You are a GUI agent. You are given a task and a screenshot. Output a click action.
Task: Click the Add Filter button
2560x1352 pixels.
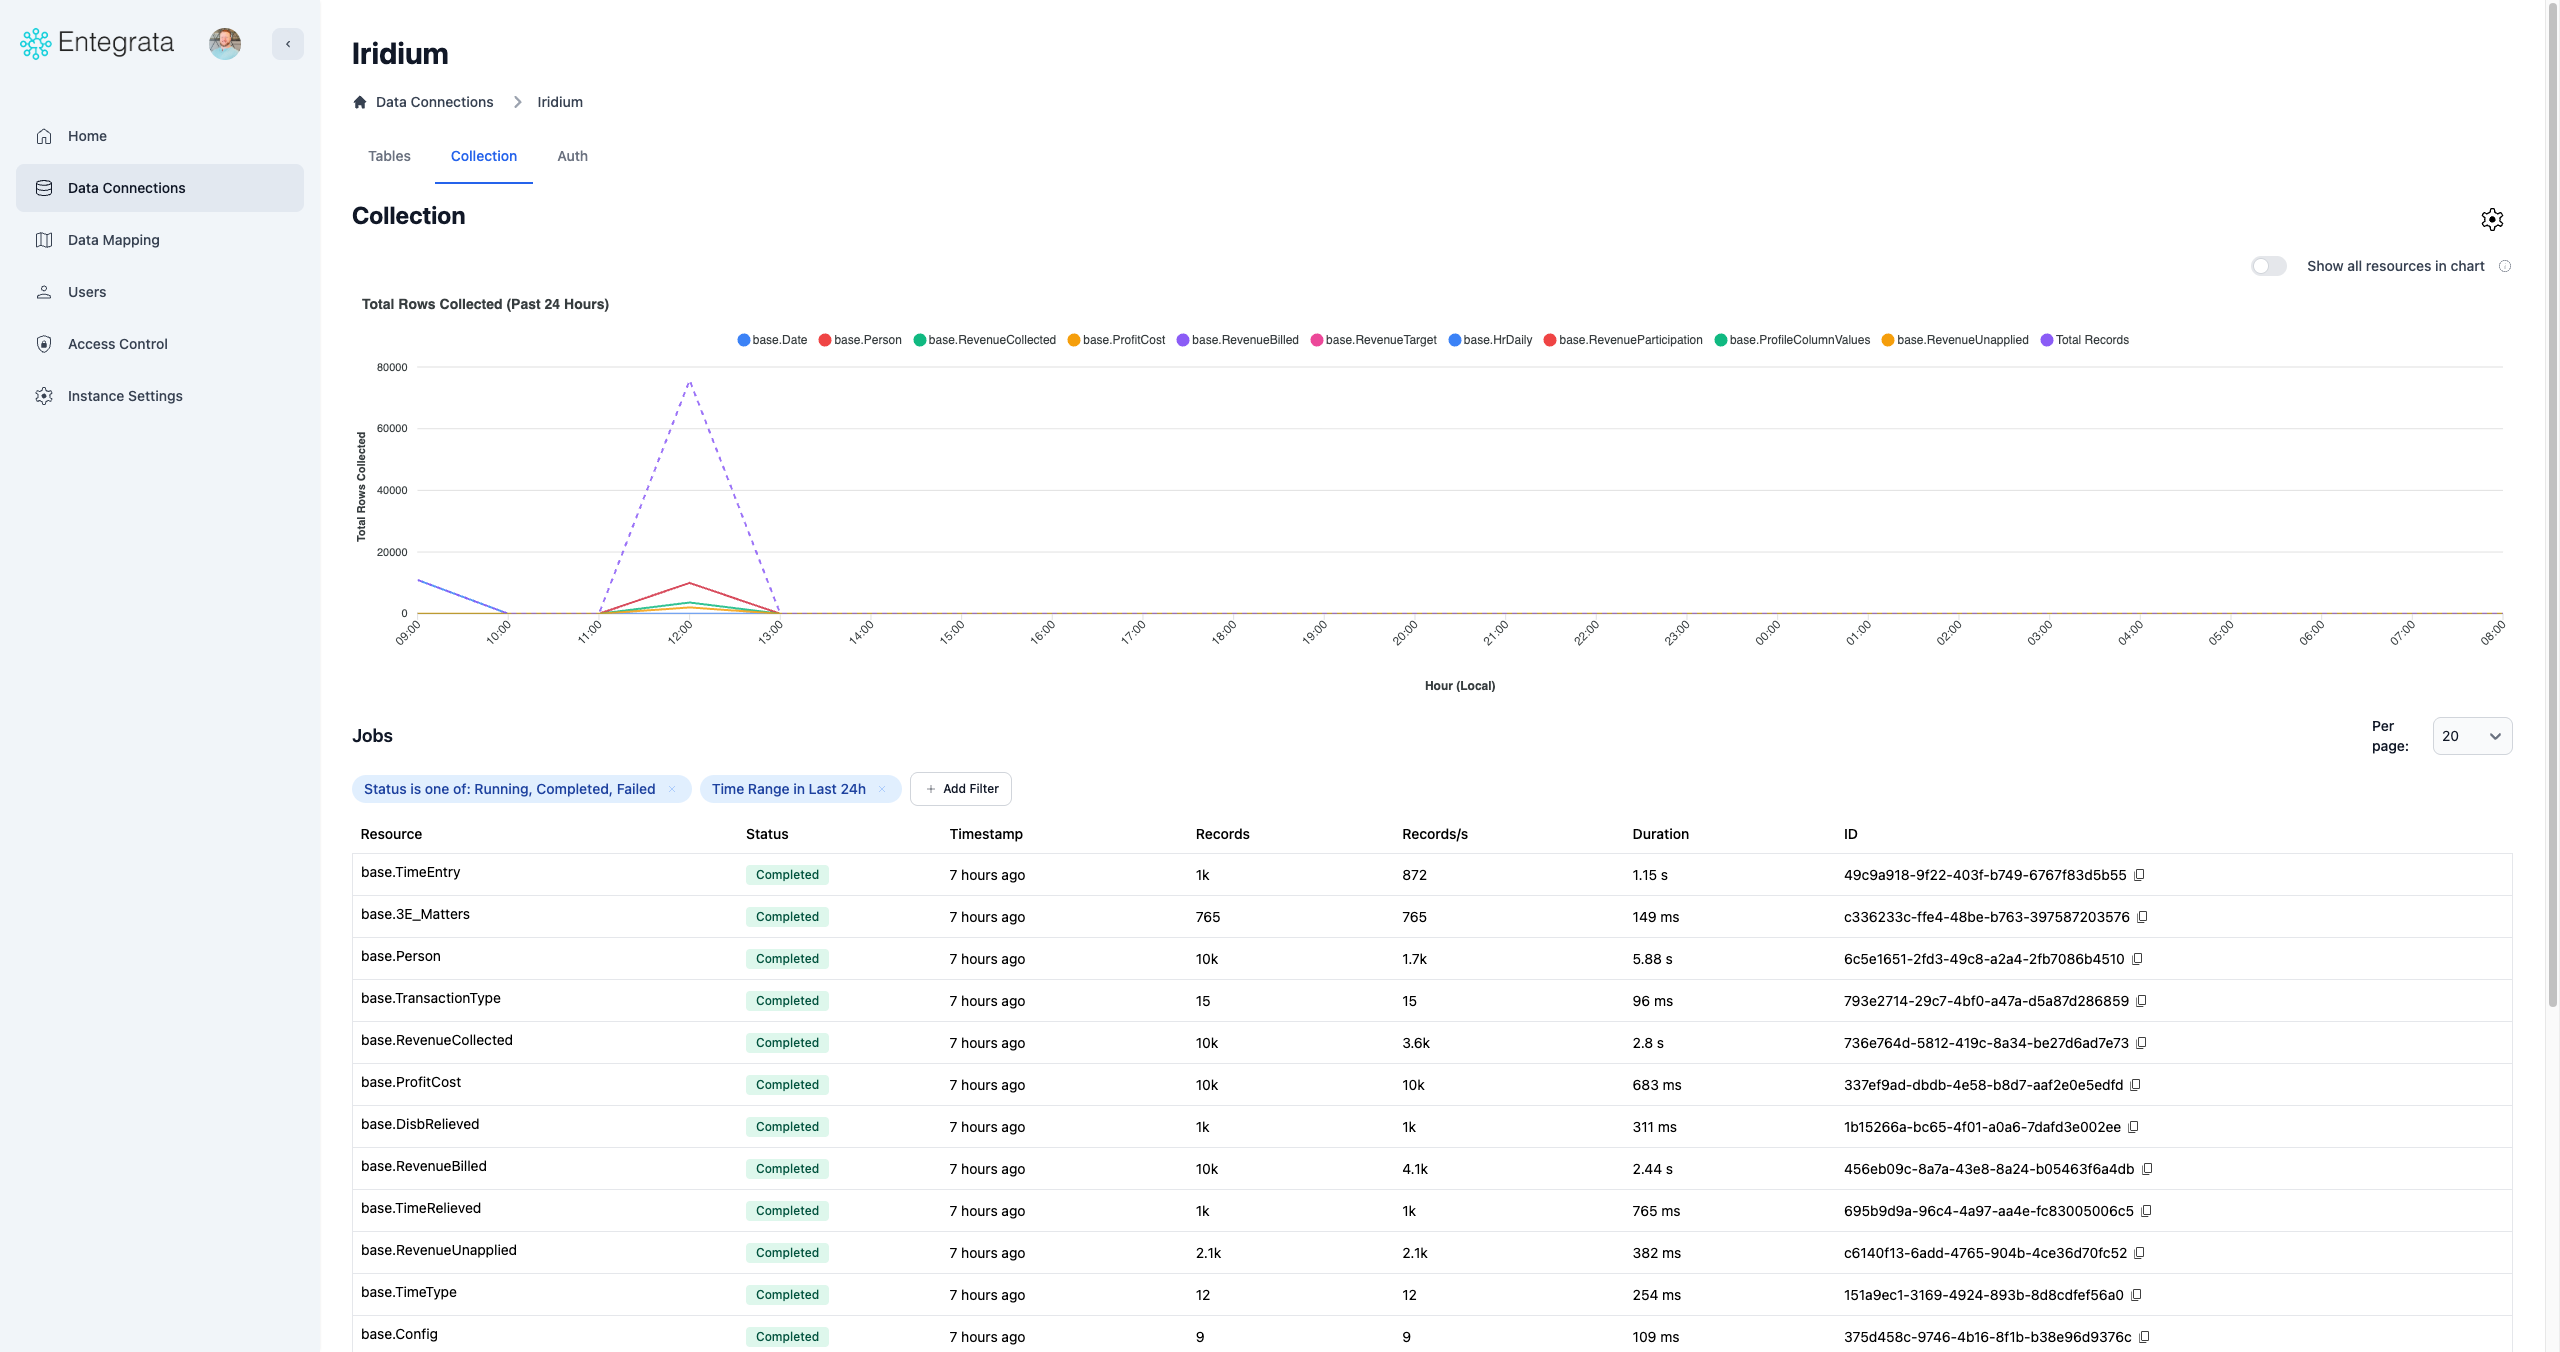960,789
